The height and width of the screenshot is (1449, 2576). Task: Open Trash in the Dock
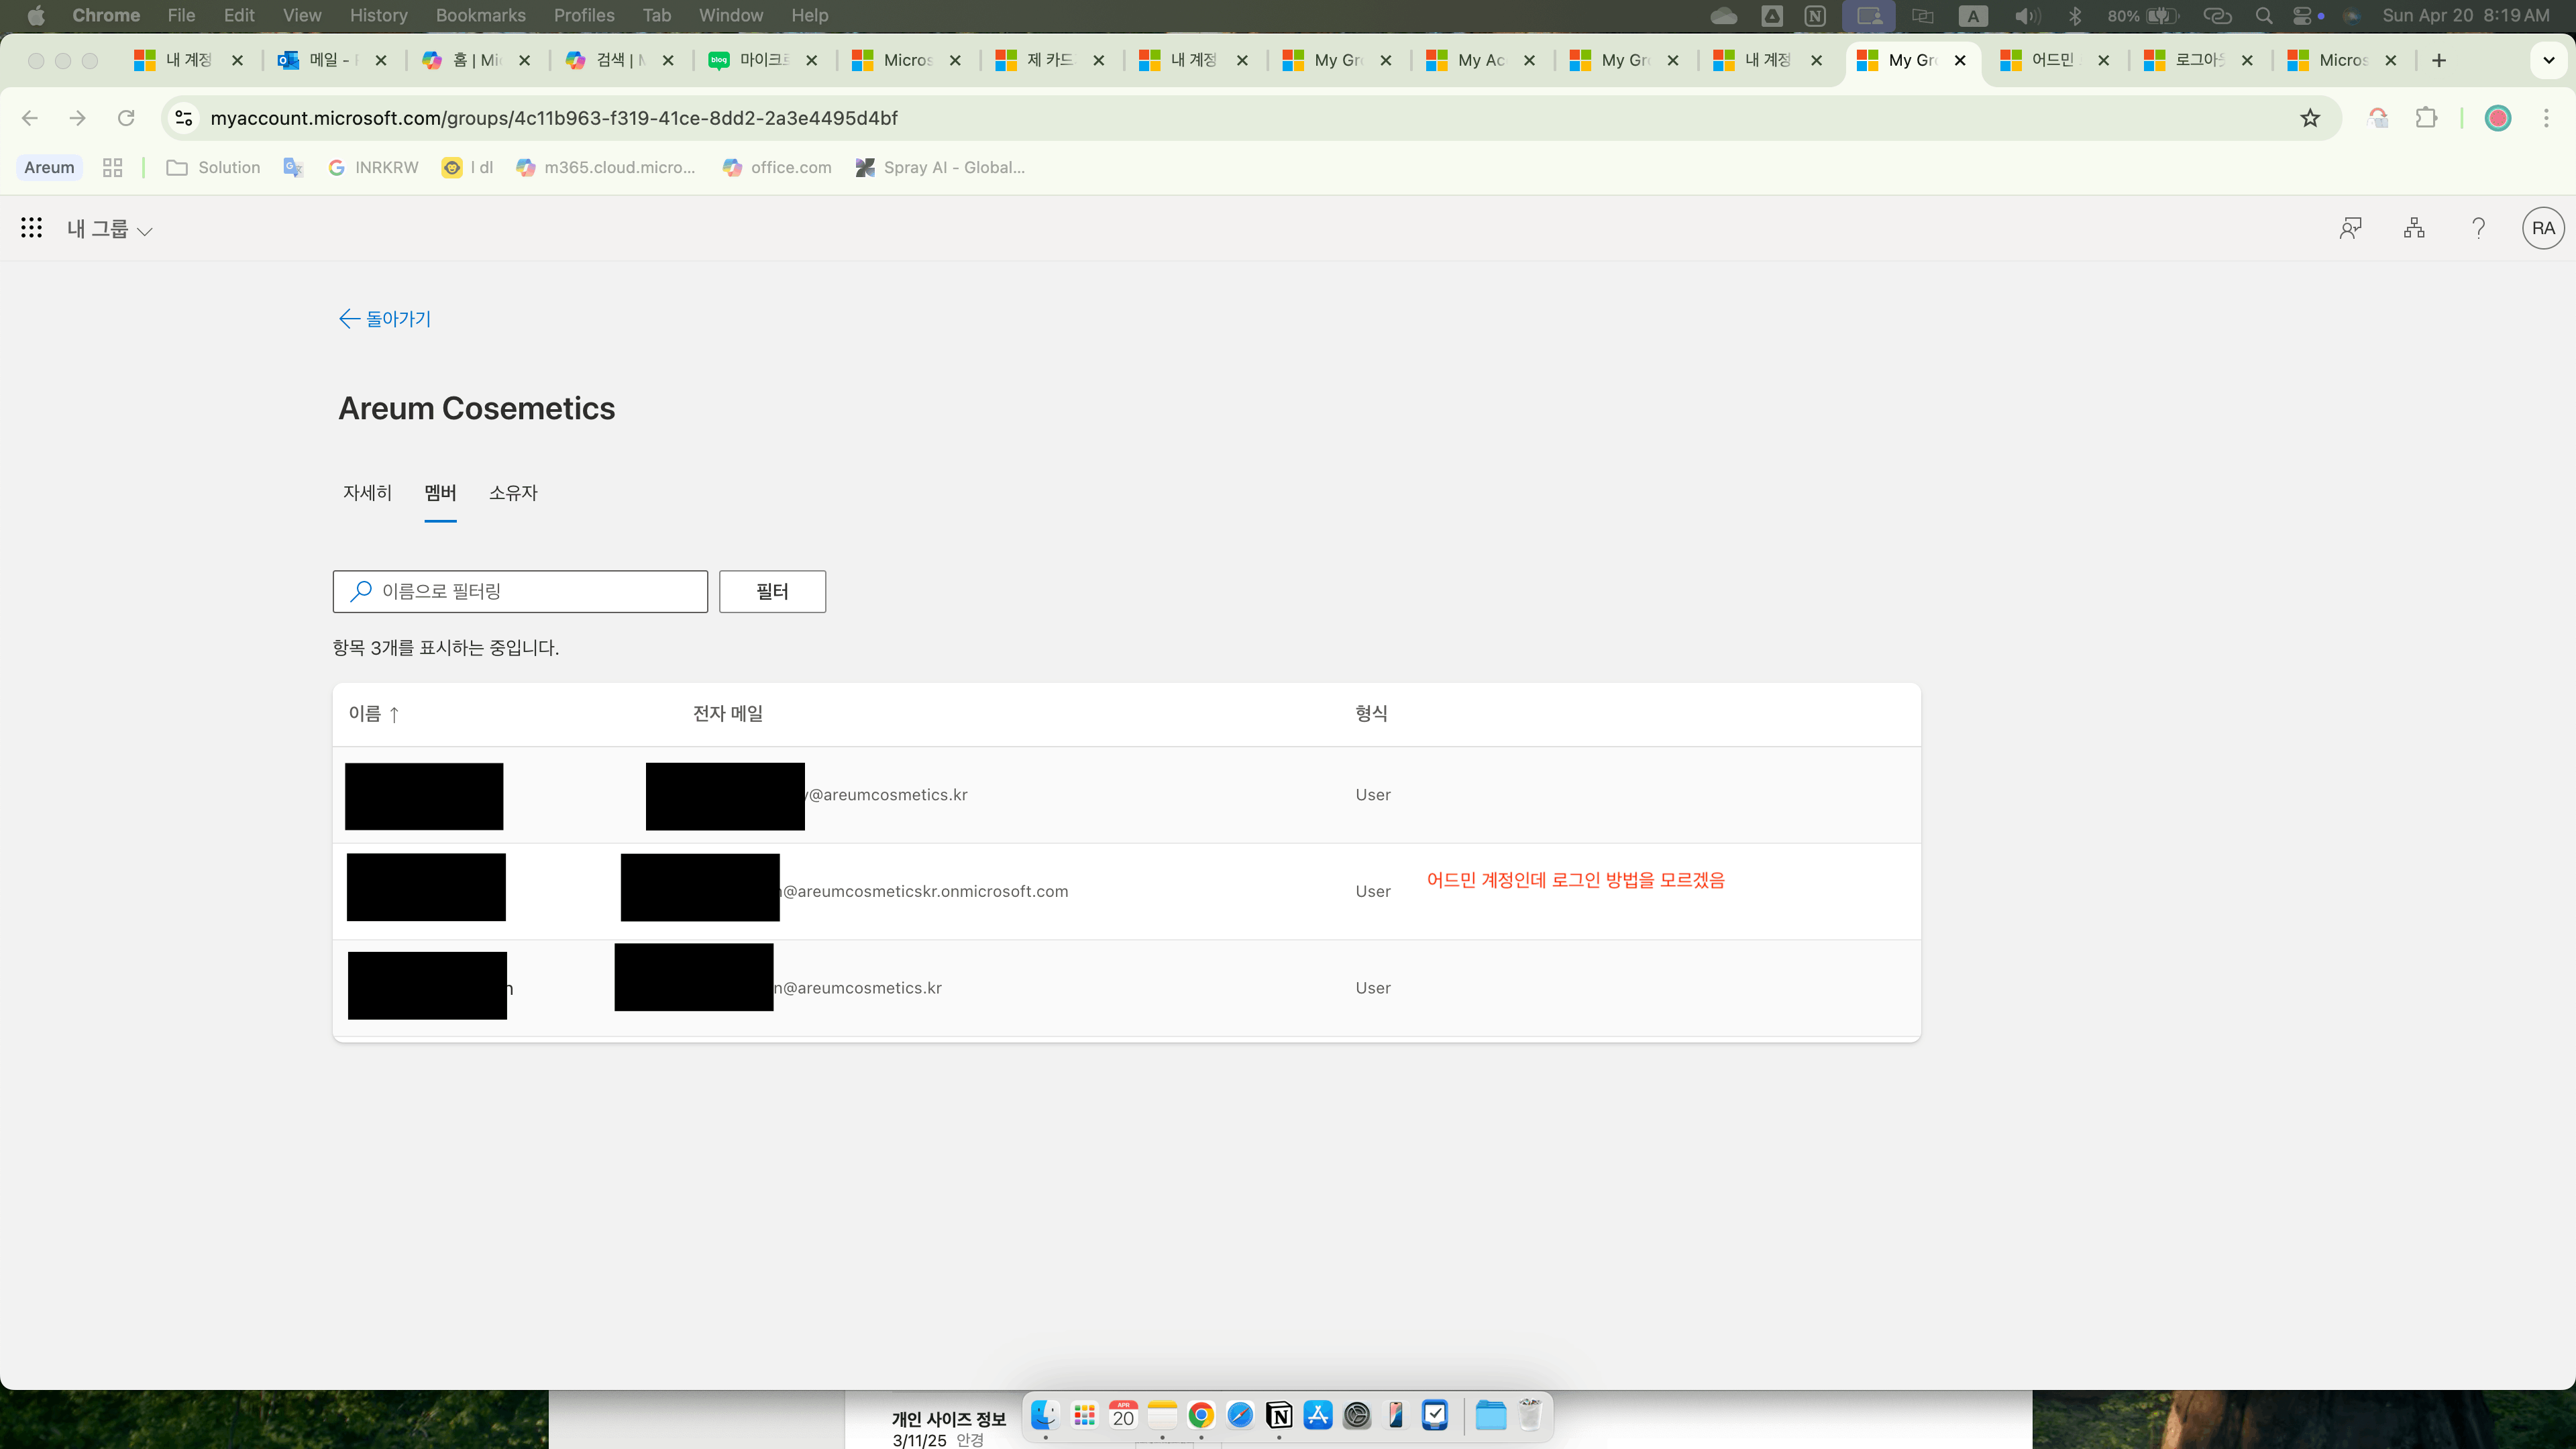[x=1530, y=1415]
